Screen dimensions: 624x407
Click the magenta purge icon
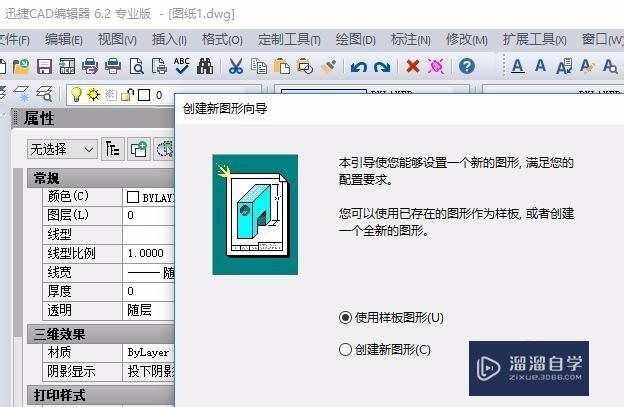point(436,66)
